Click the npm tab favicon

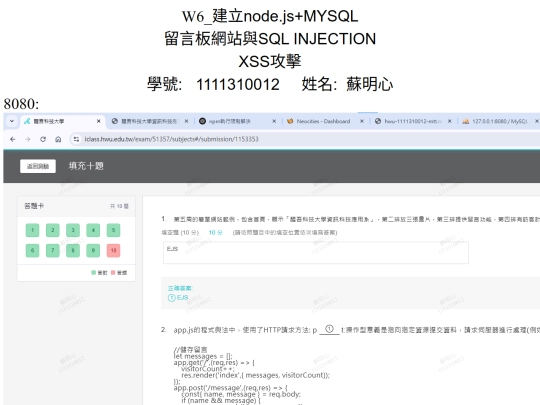click(202, 121)
